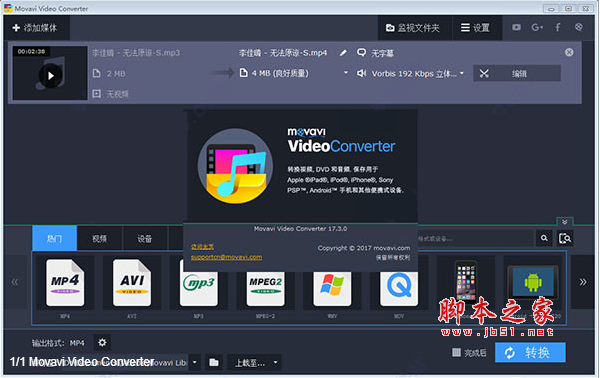Click the source file icon beside 2 MB

point(96,73)
